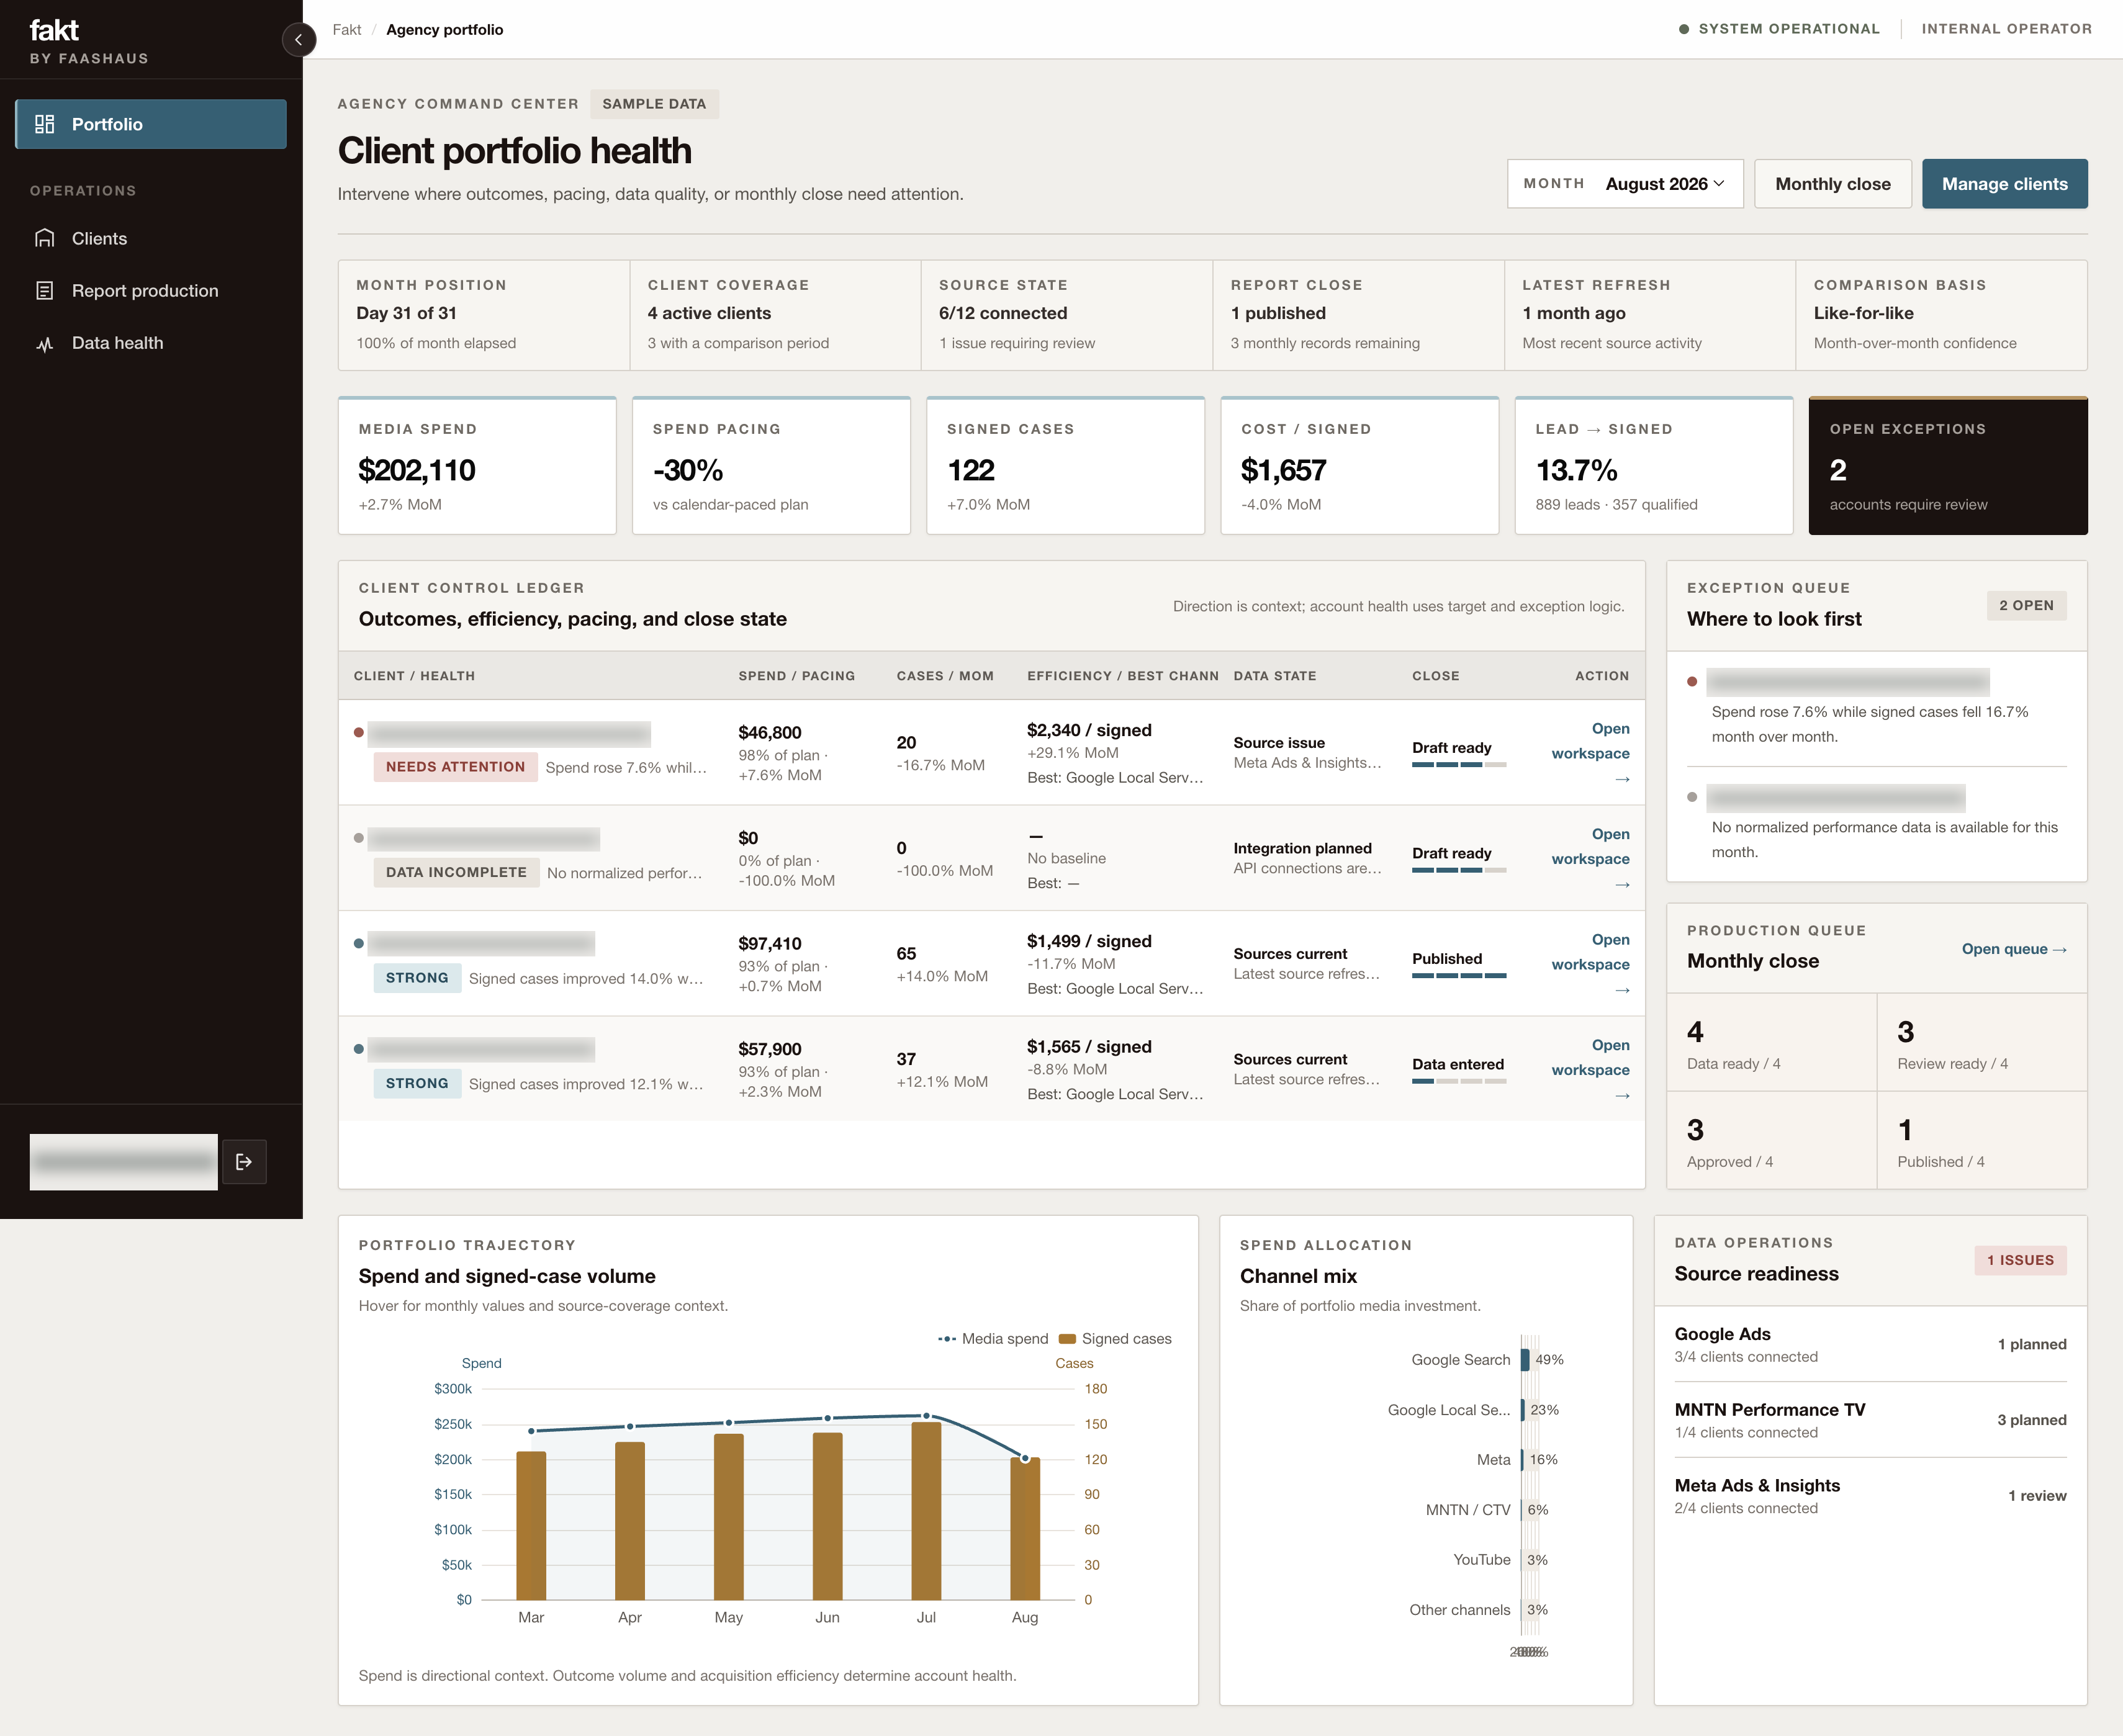
Task: Click the SAMPLE DATA tag
Action: pos(654,104)
